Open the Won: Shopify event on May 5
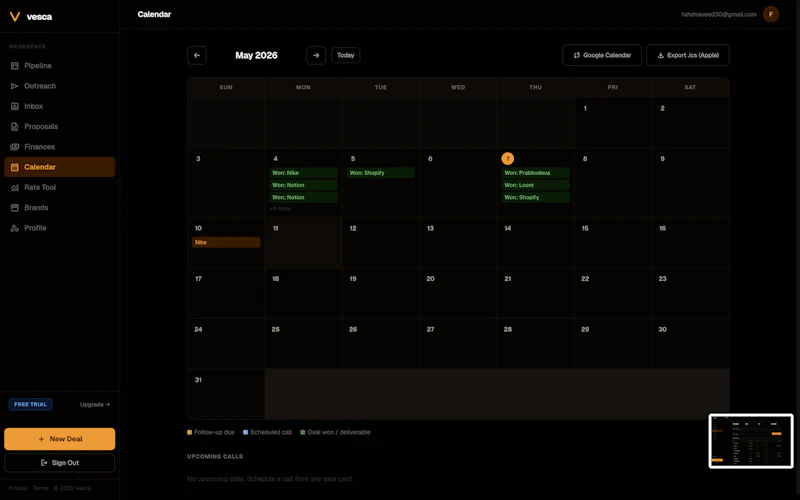This screenshot has height=500, width=800. [381, 173]
